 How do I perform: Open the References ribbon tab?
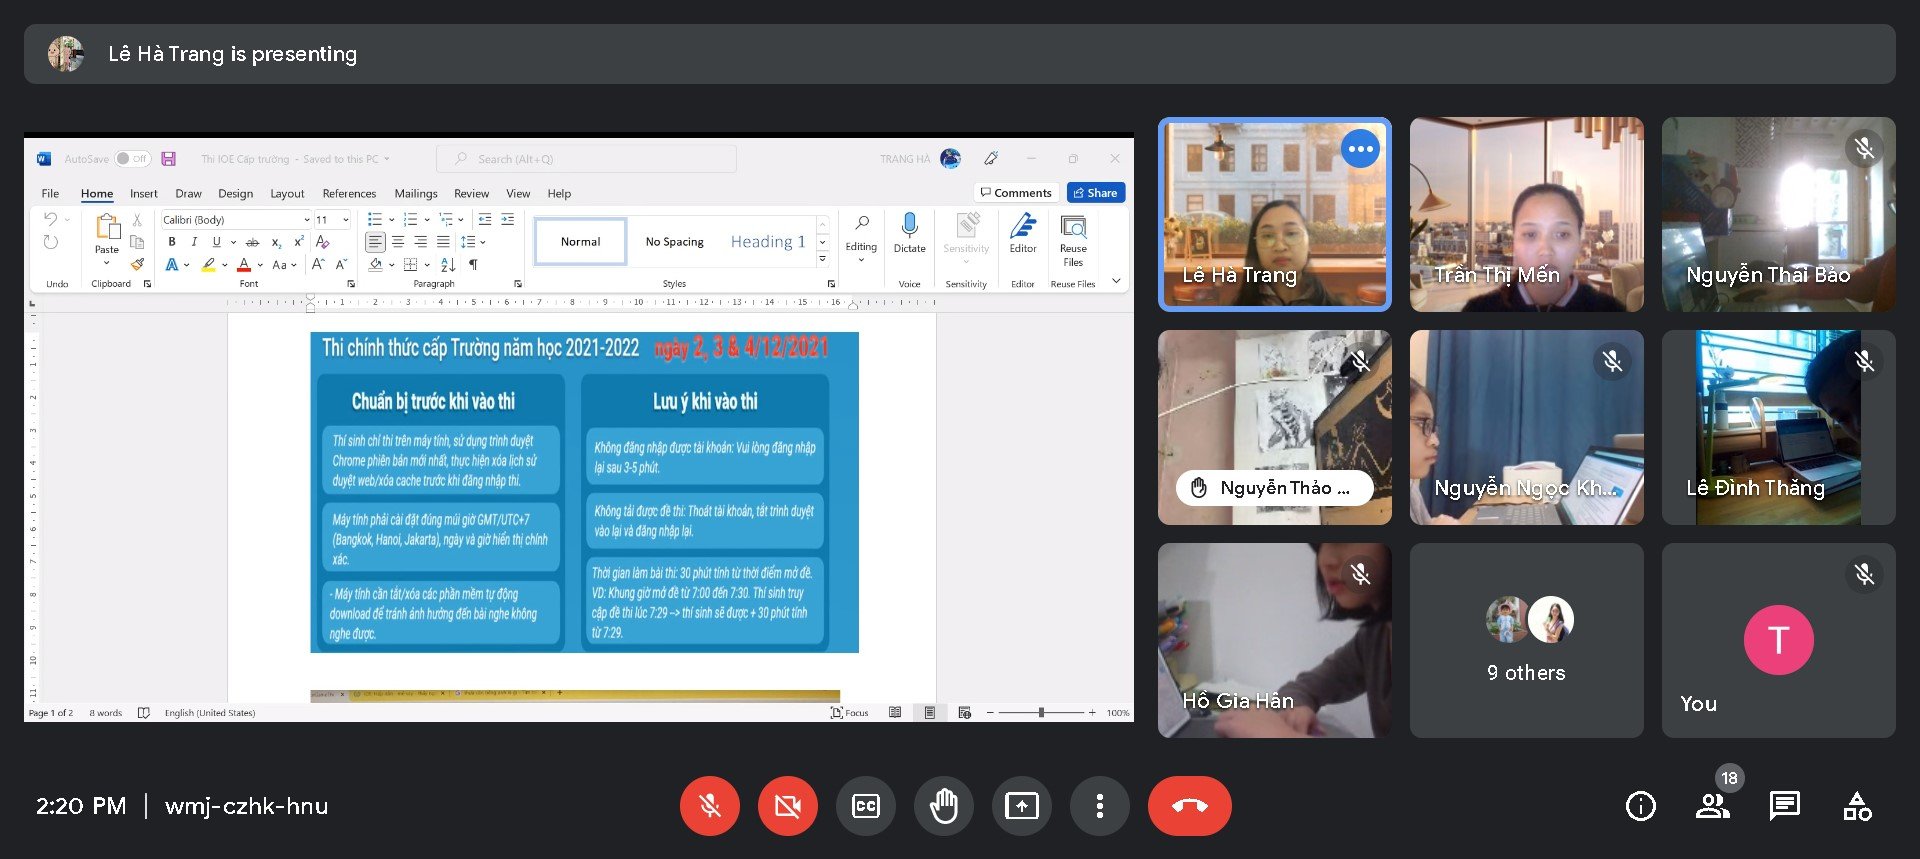349,194
